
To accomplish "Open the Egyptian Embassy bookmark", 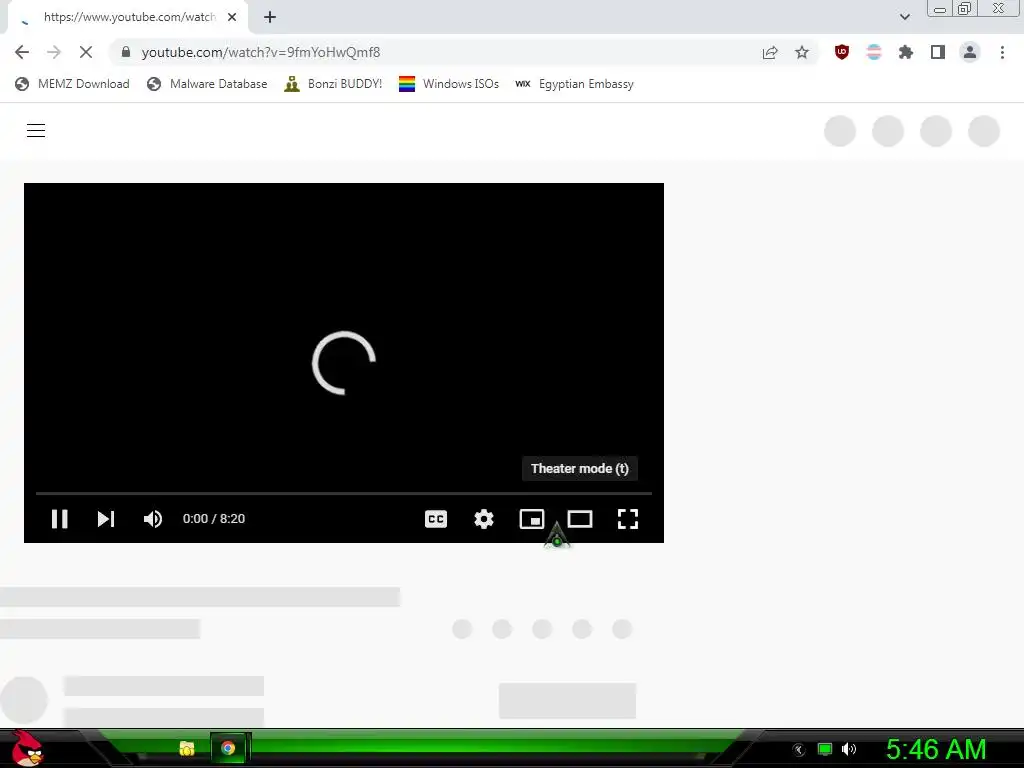I will [x=575, y=84].
